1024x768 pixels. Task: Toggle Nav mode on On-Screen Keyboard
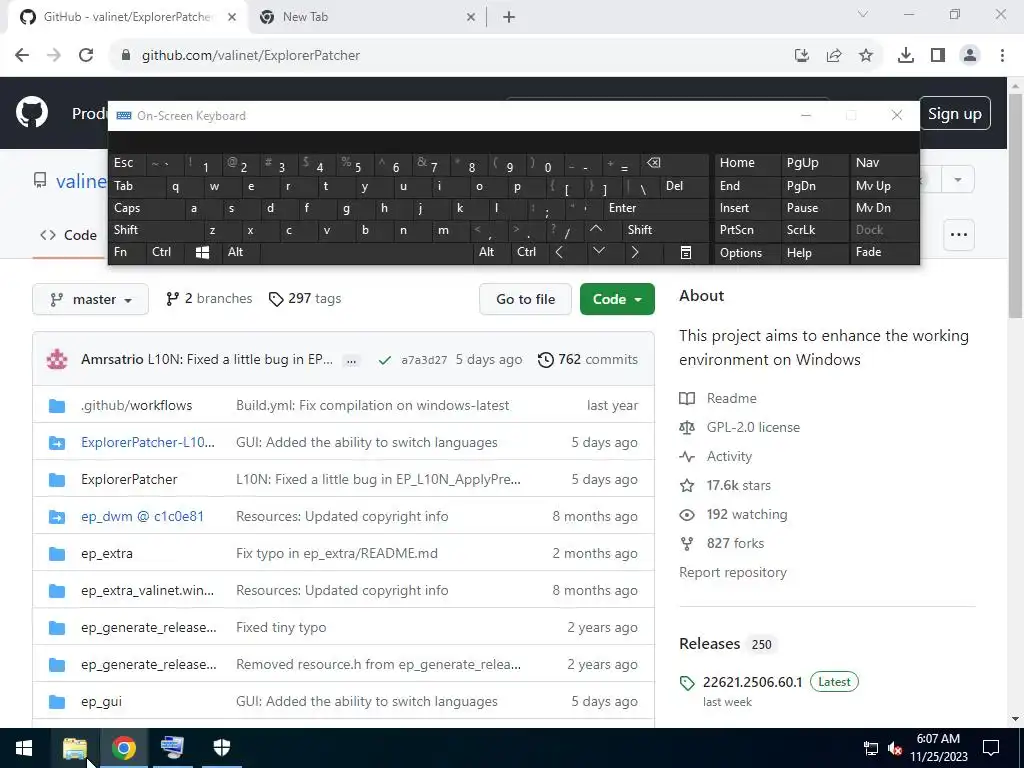pos(884,163)
